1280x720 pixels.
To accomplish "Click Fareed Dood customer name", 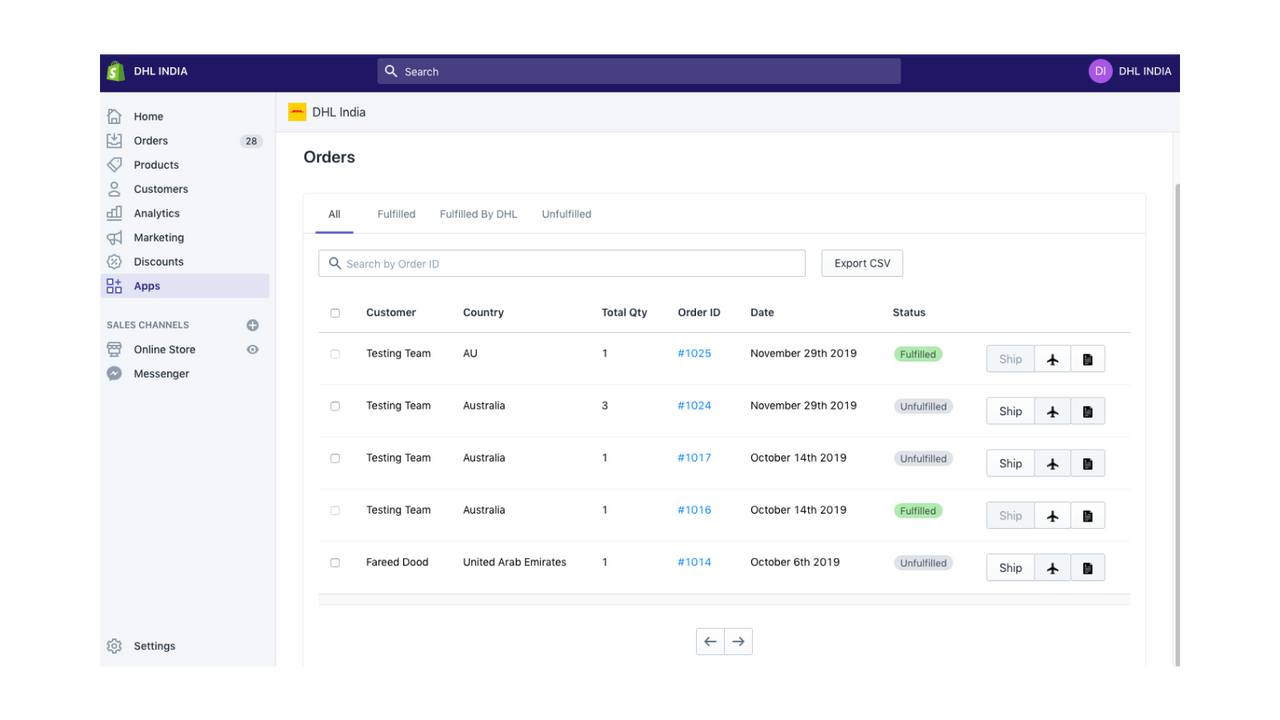I will (x=397, y=562).
